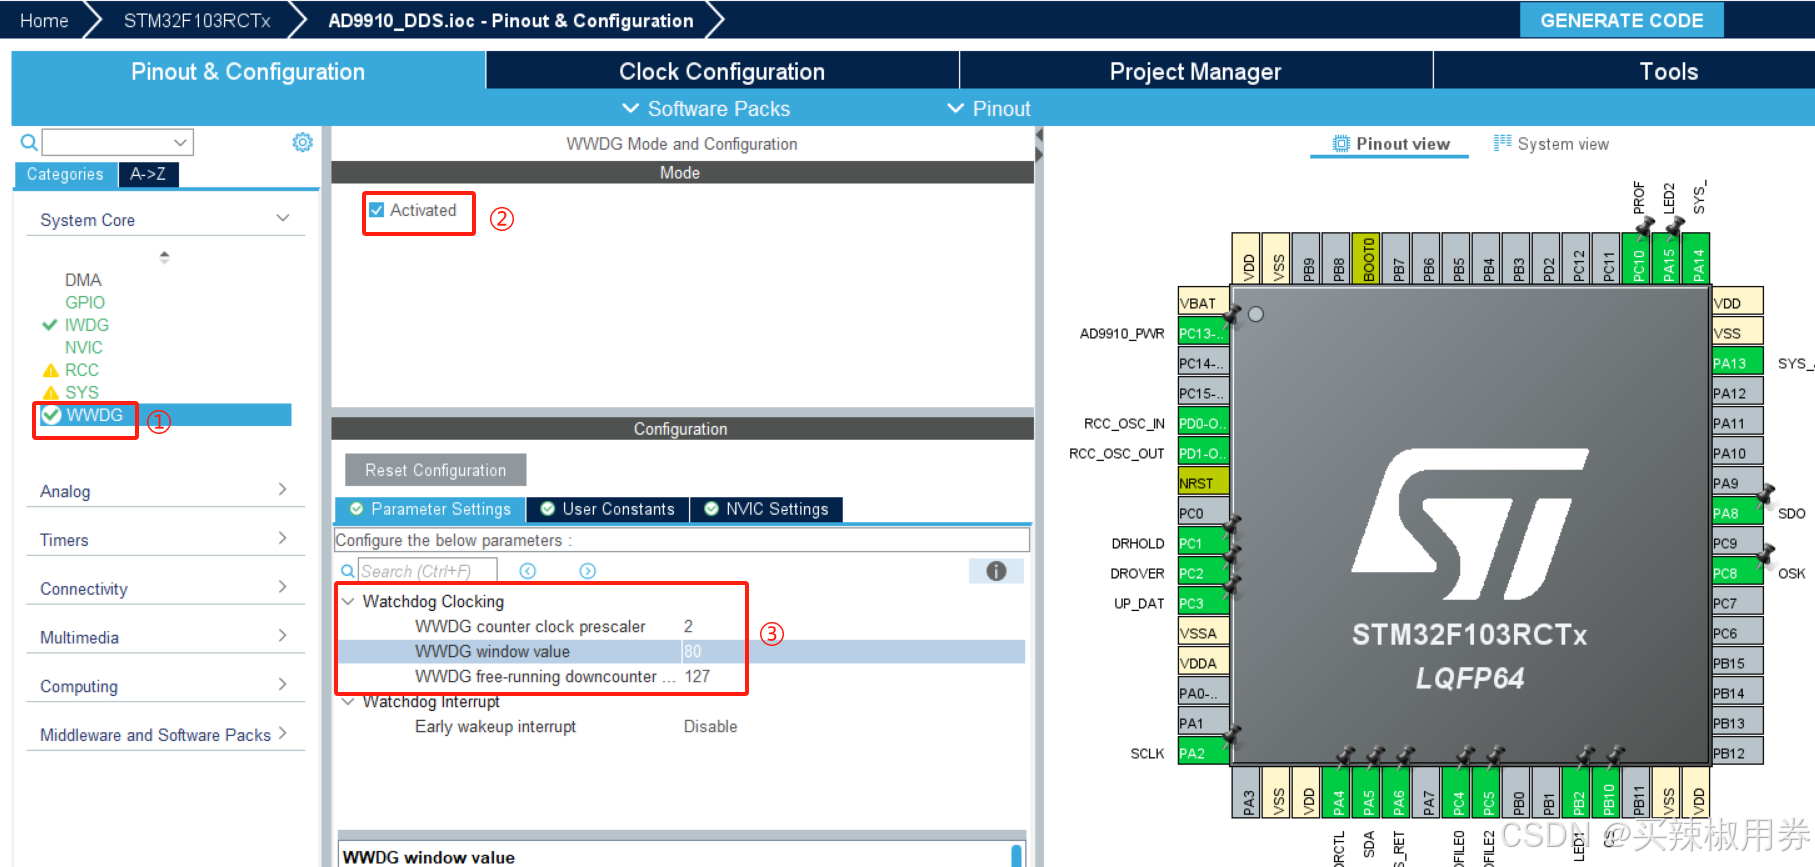Select pin PD0-OSC_IN on the chip

1203,423
